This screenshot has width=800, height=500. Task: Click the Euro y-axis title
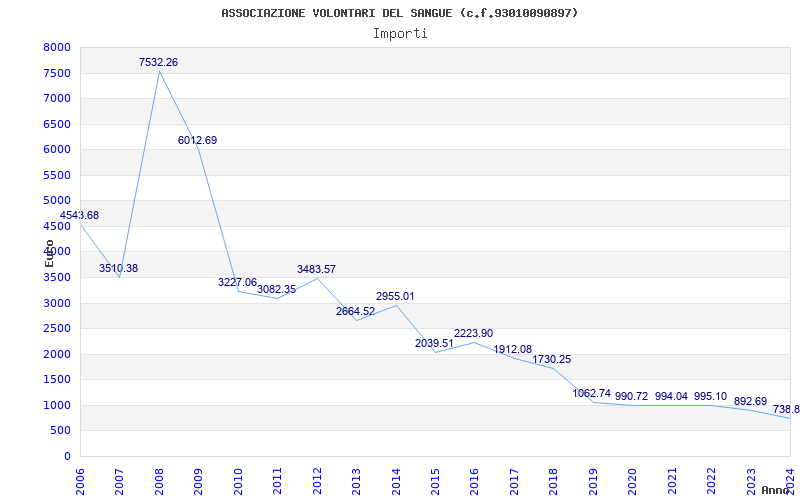point(49,254)
